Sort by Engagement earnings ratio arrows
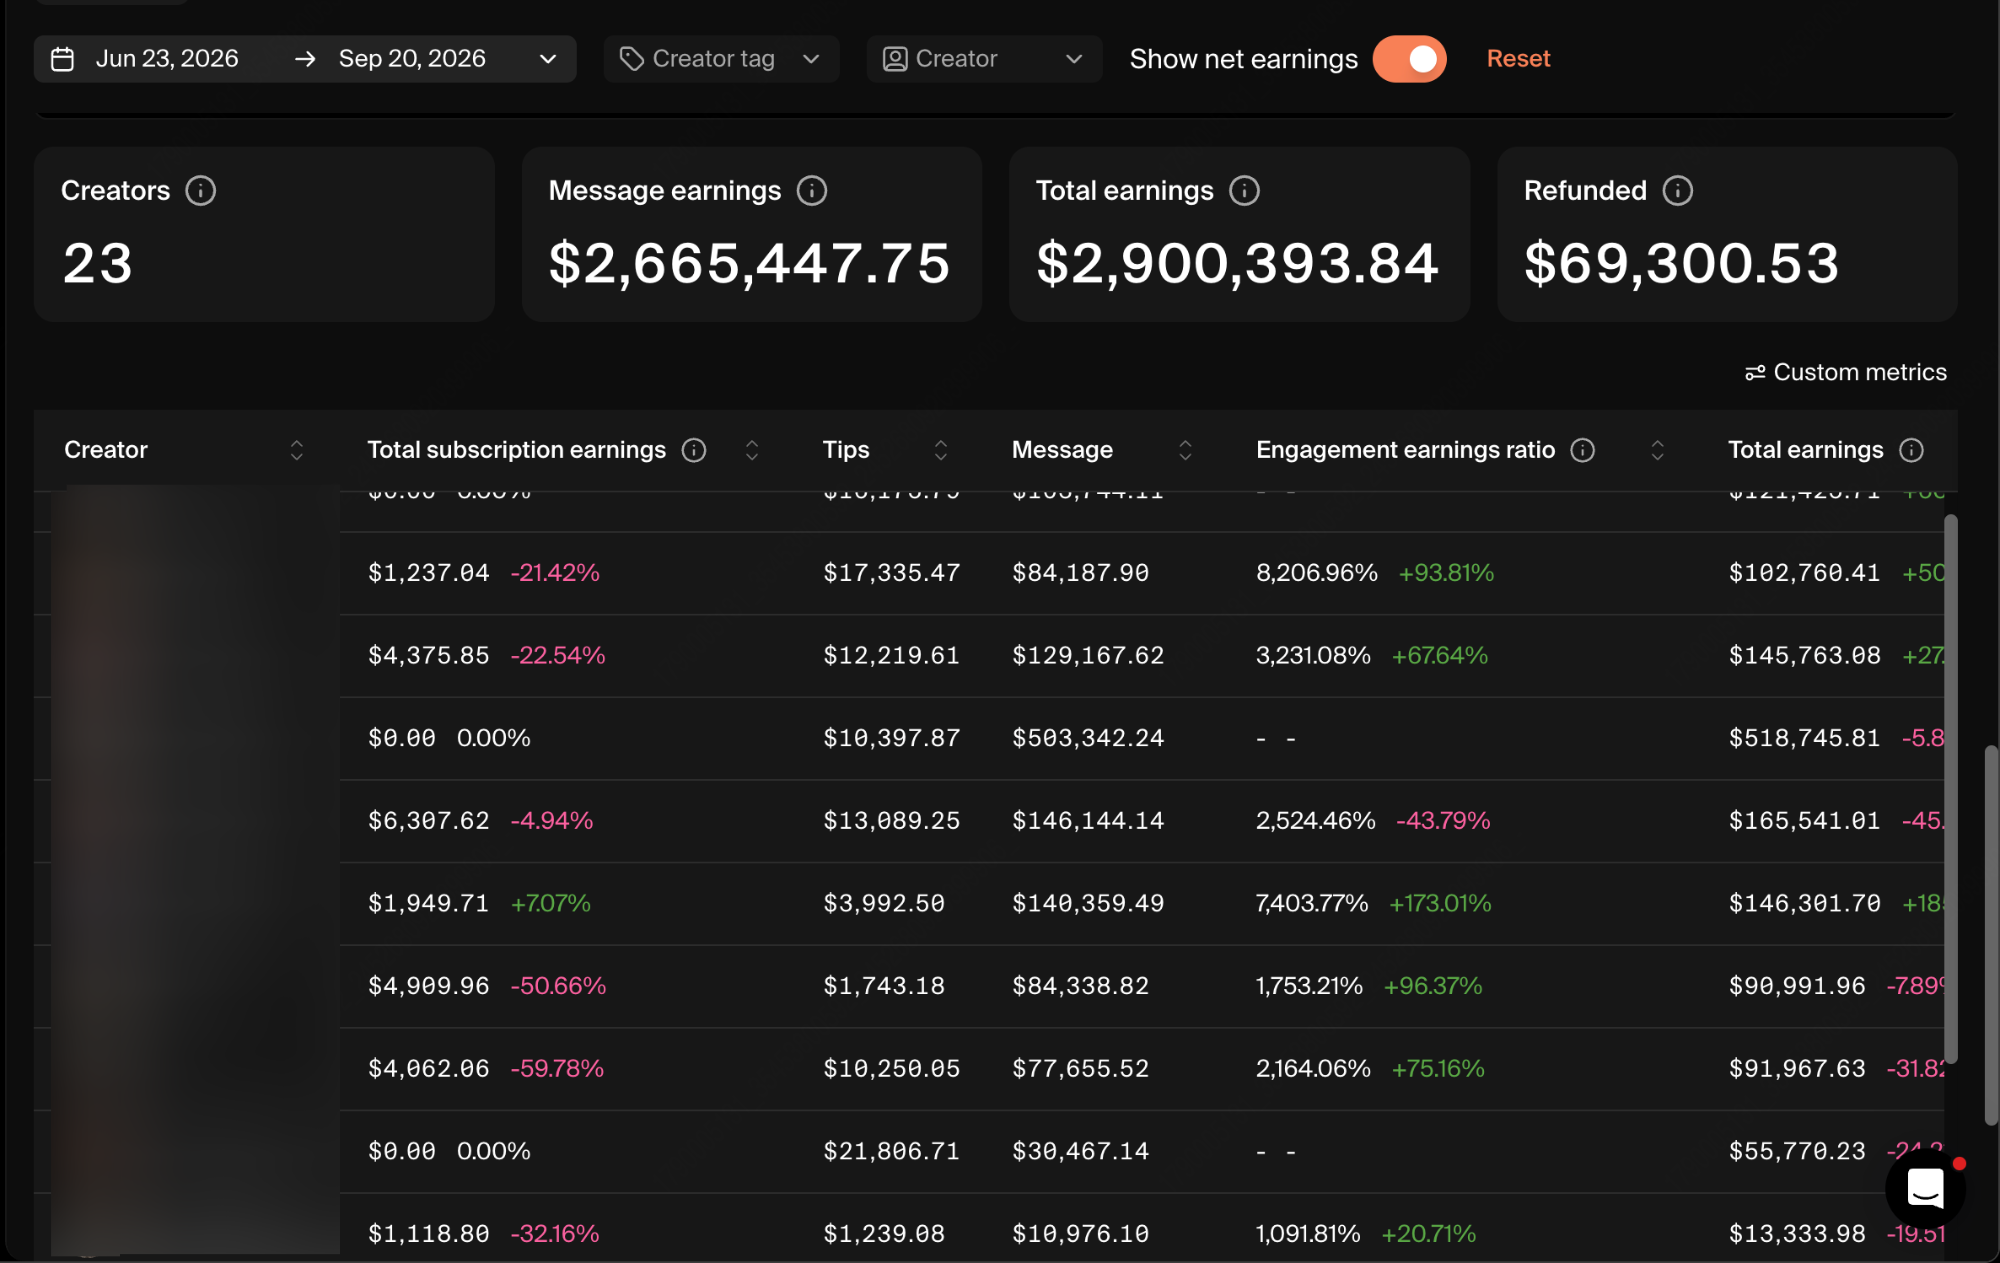 [1657, 450]
